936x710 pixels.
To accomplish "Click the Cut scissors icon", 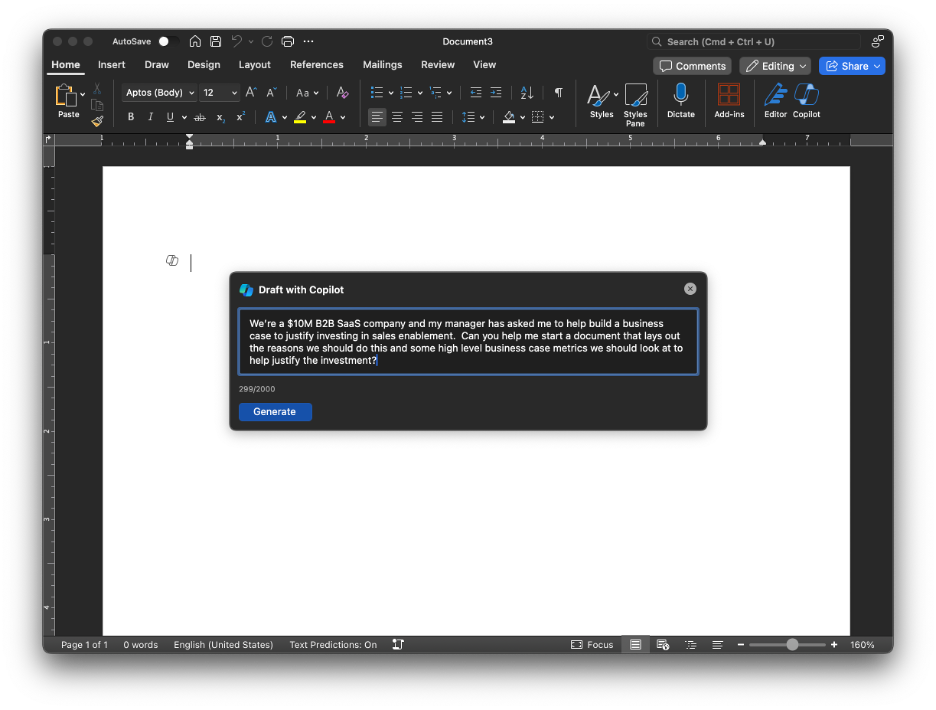I will (x=97, y=89).
